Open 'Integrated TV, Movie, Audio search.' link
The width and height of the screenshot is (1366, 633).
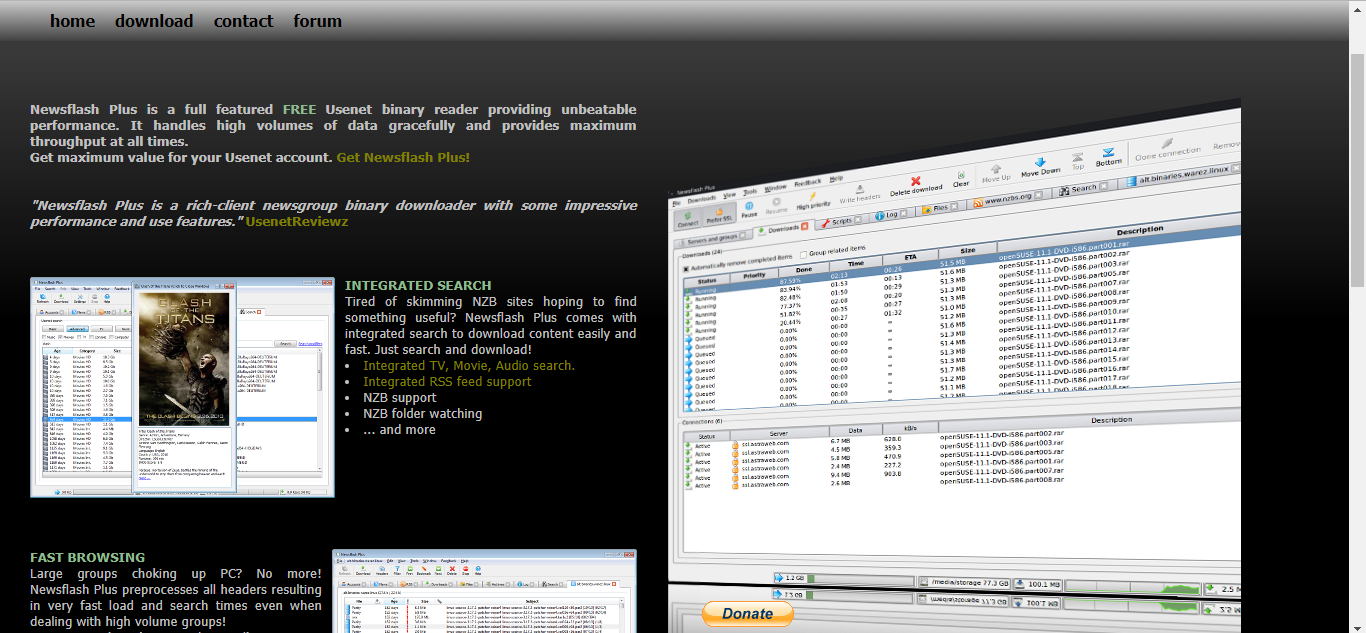(469, 366)
